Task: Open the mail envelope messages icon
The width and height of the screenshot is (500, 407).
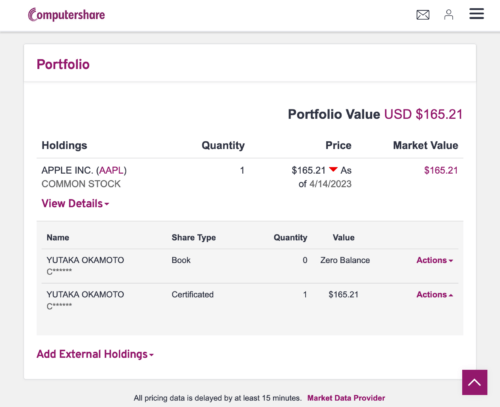Action: point(423,15)
